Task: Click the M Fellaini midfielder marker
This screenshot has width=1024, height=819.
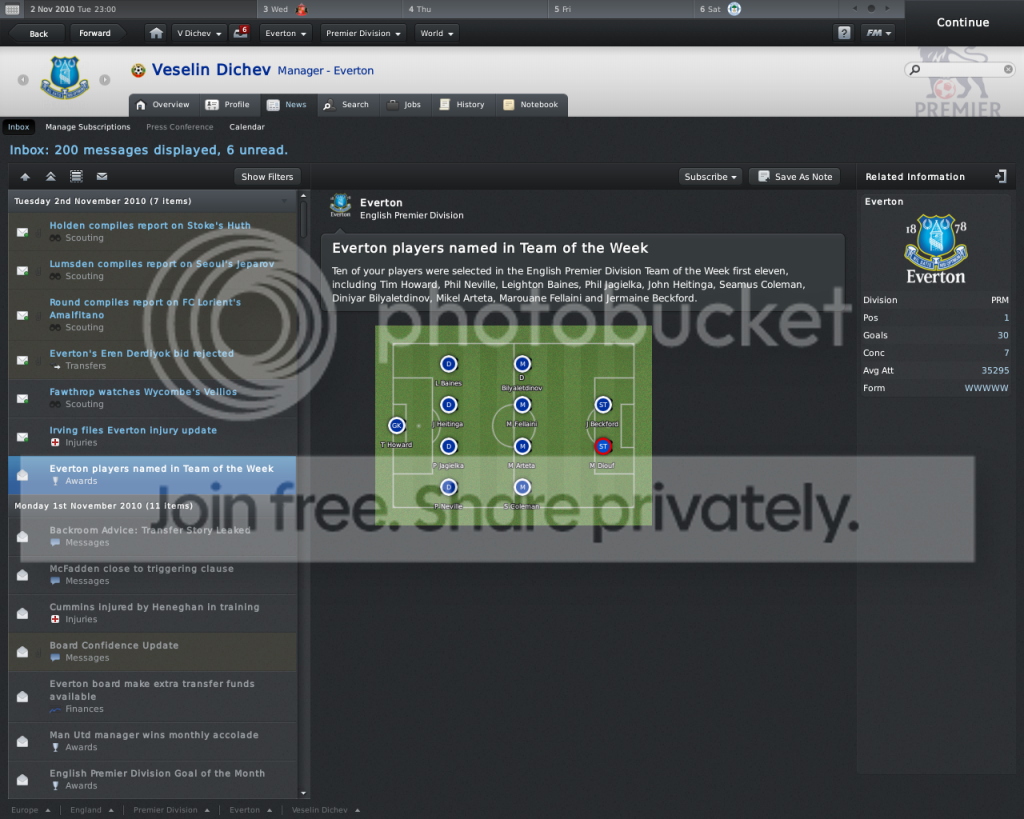Action: pos(522,405)
